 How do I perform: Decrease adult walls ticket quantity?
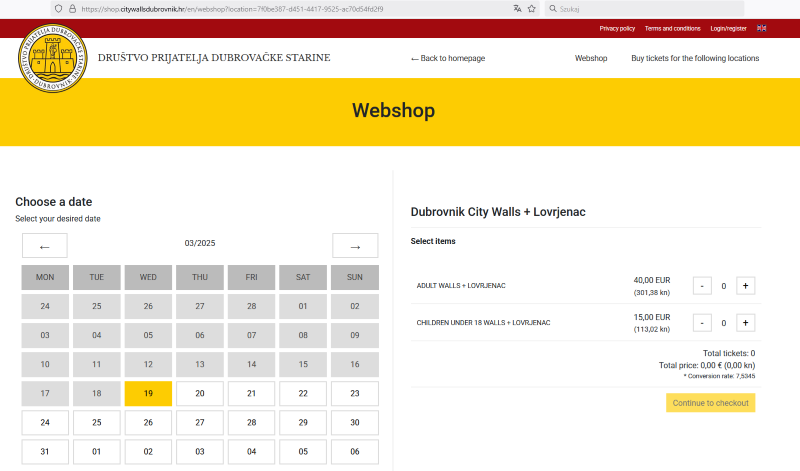702,286
